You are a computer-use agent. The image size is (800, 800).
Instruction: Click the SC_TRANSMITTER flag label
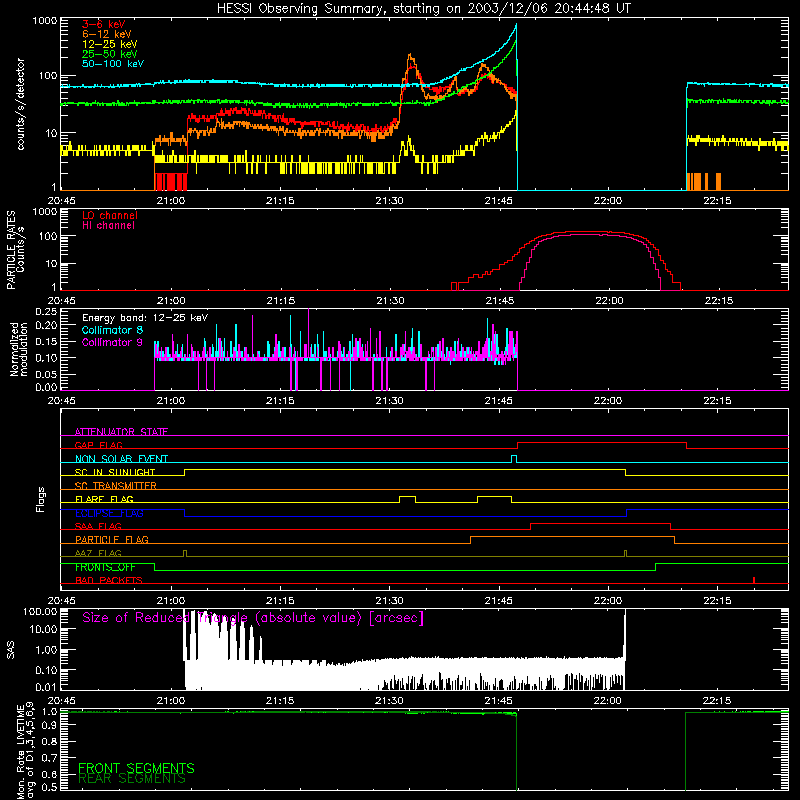point(115,486)
